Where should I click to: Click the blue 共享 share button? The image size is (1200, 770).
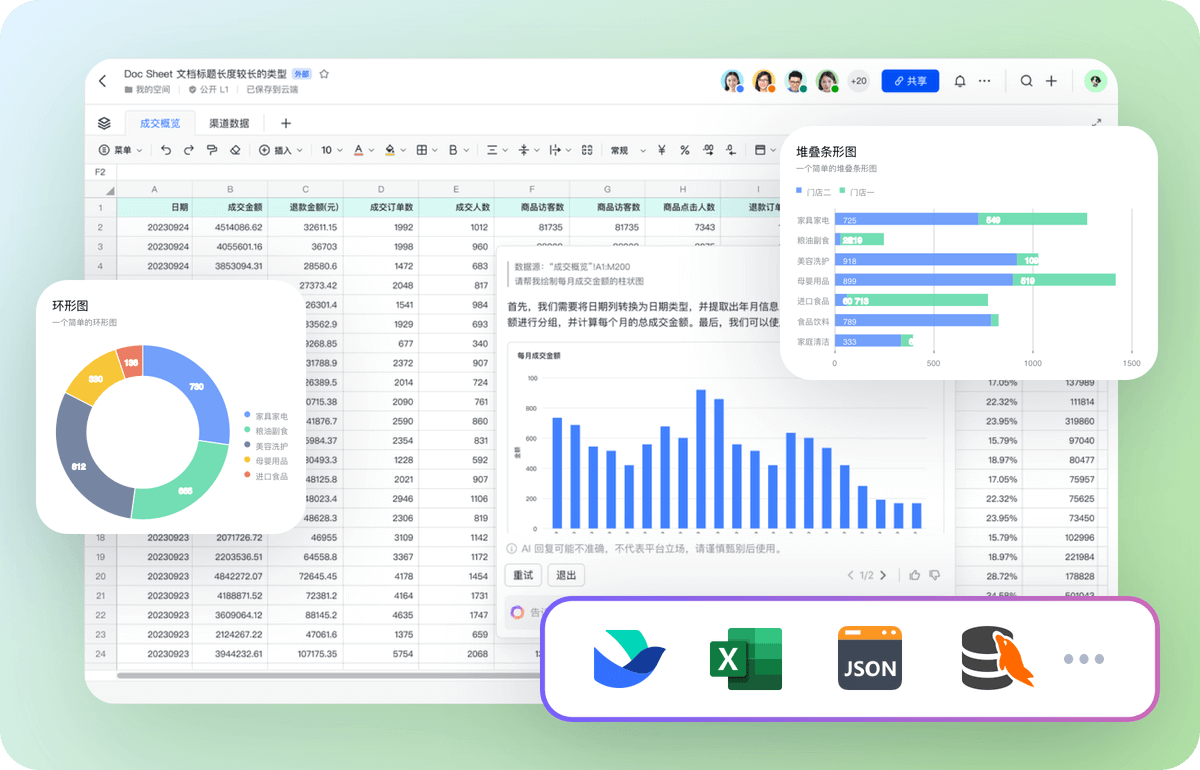(x=910, y=81)
